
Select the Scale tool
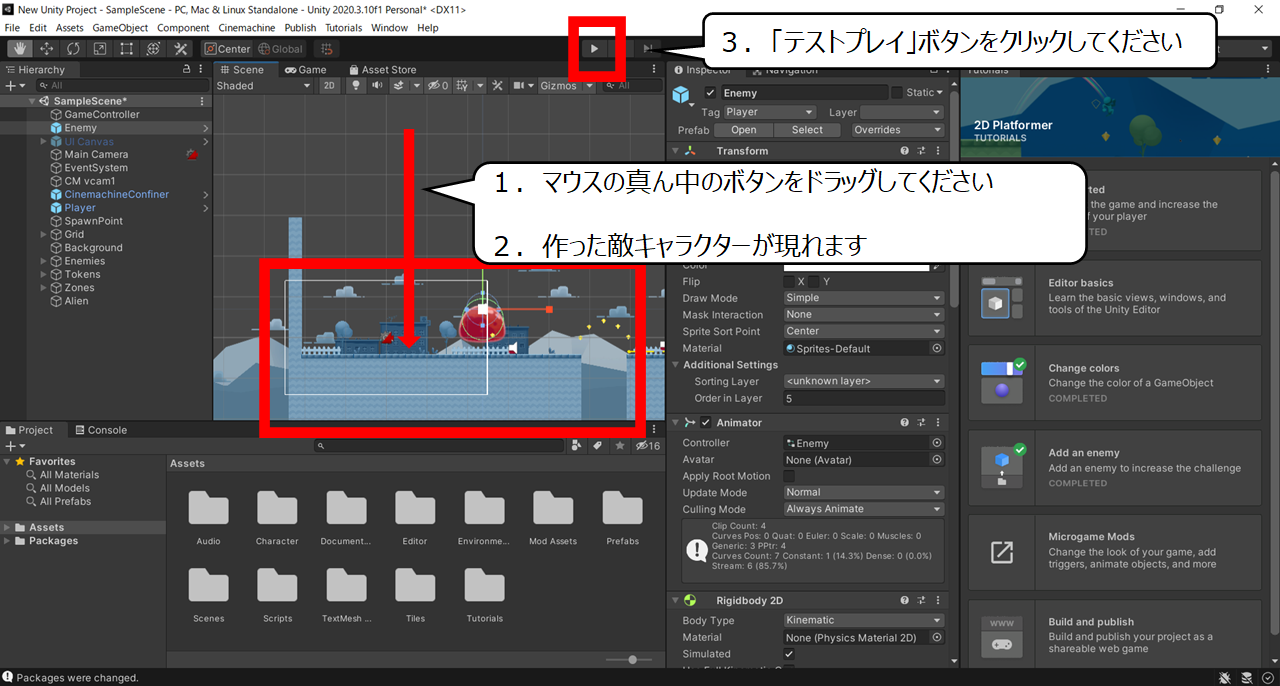coord(100,48)
